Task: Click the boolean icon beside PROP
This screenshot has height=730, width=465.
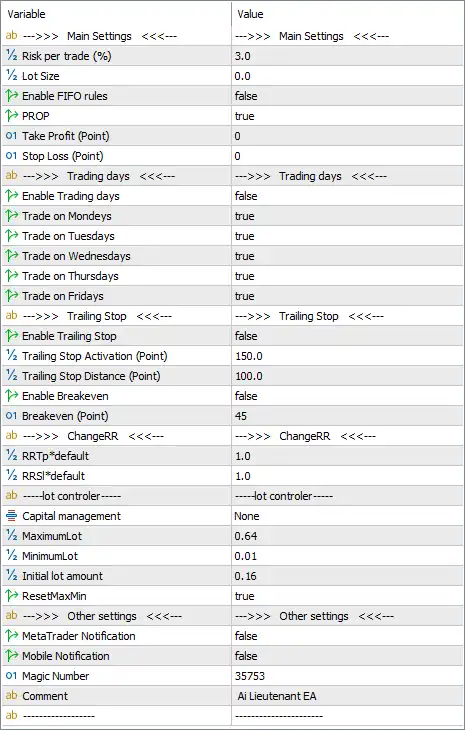Action: (x=11, y=116)
